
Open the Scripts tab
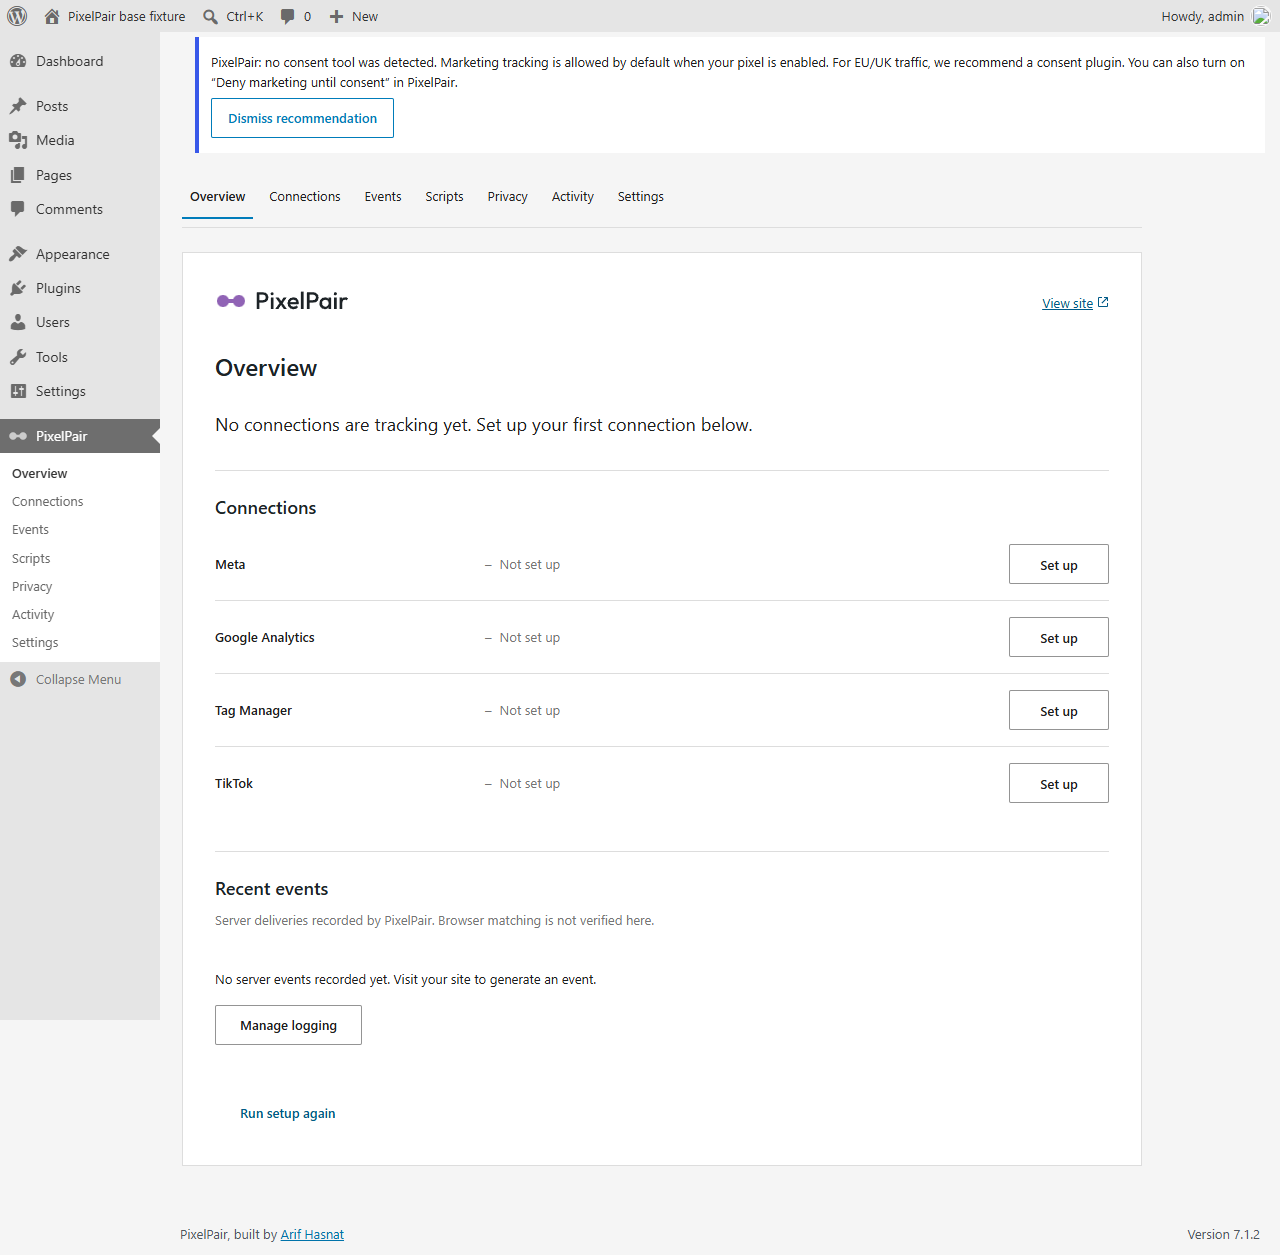tap(444, 197)
